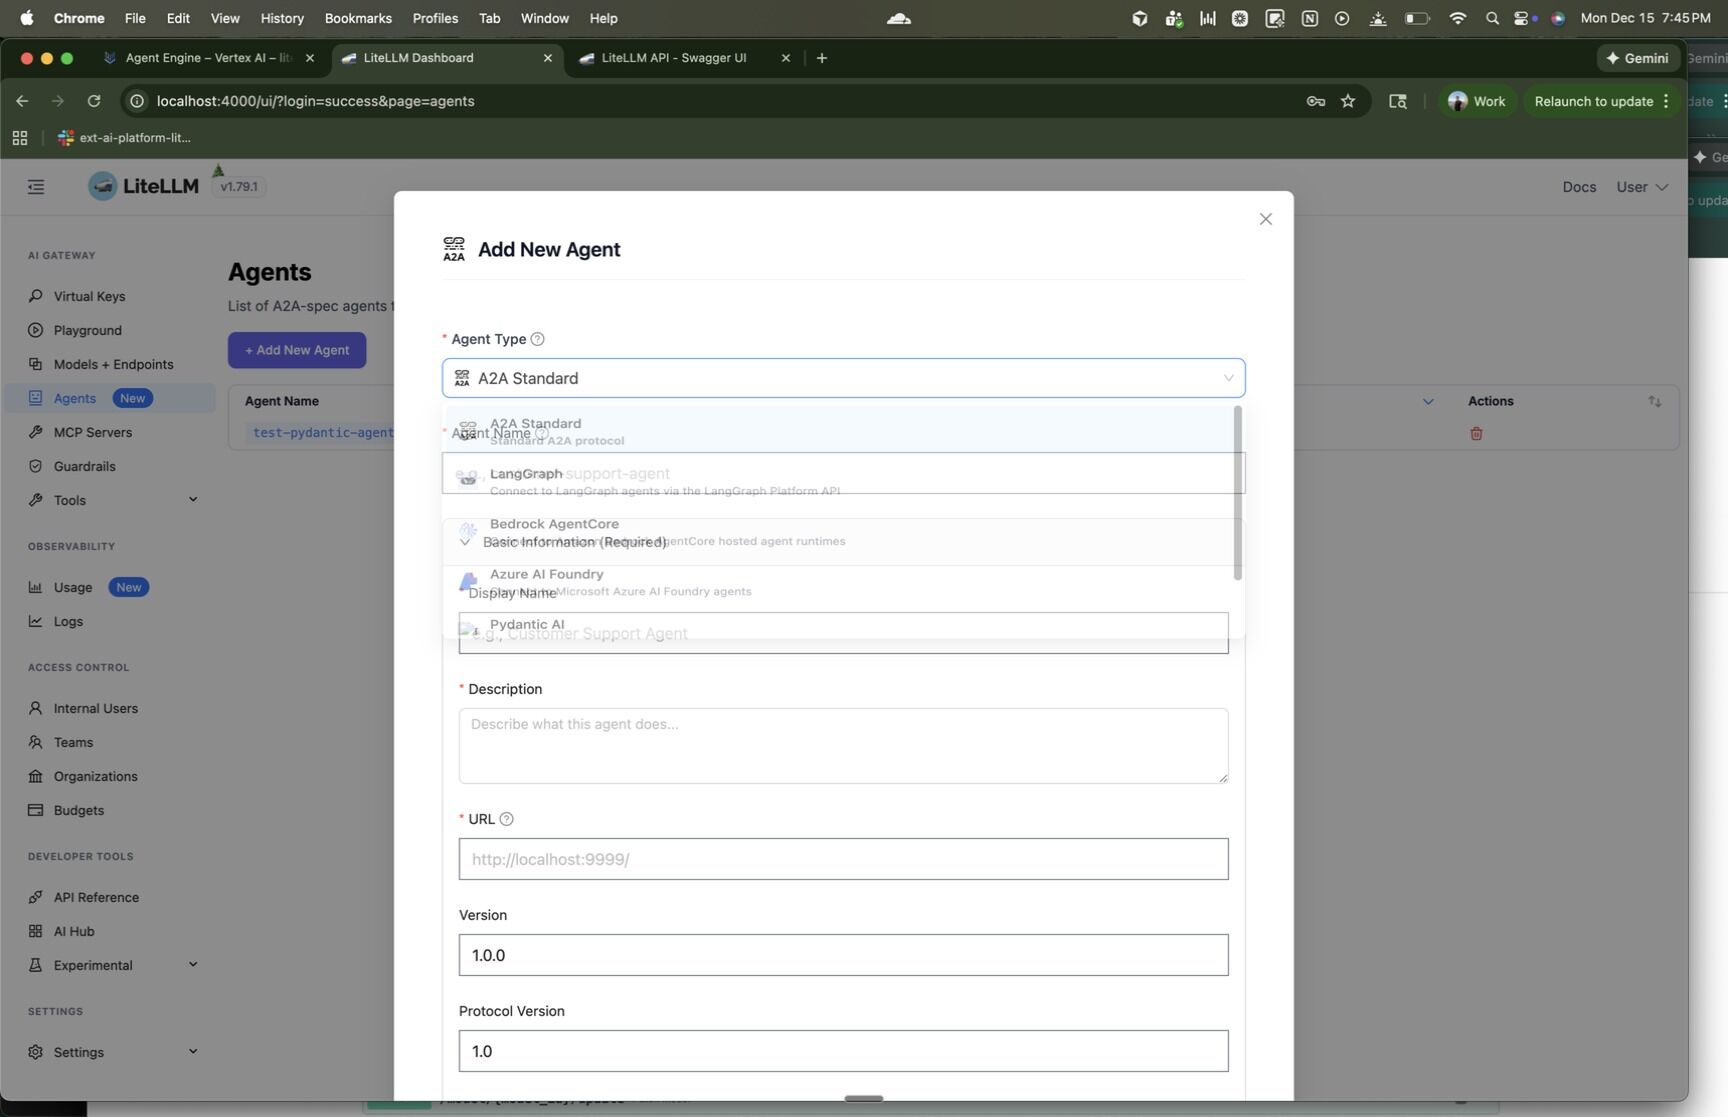1728x1117 pixels.
Task: Open the Work profile button
Action: tap(1476, 101)
